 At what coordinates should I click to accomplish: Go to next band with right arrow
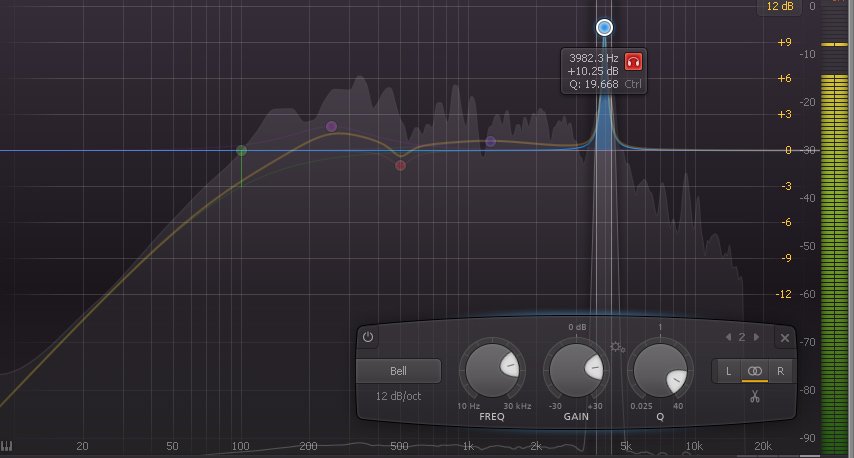click(x=756, y=337)
